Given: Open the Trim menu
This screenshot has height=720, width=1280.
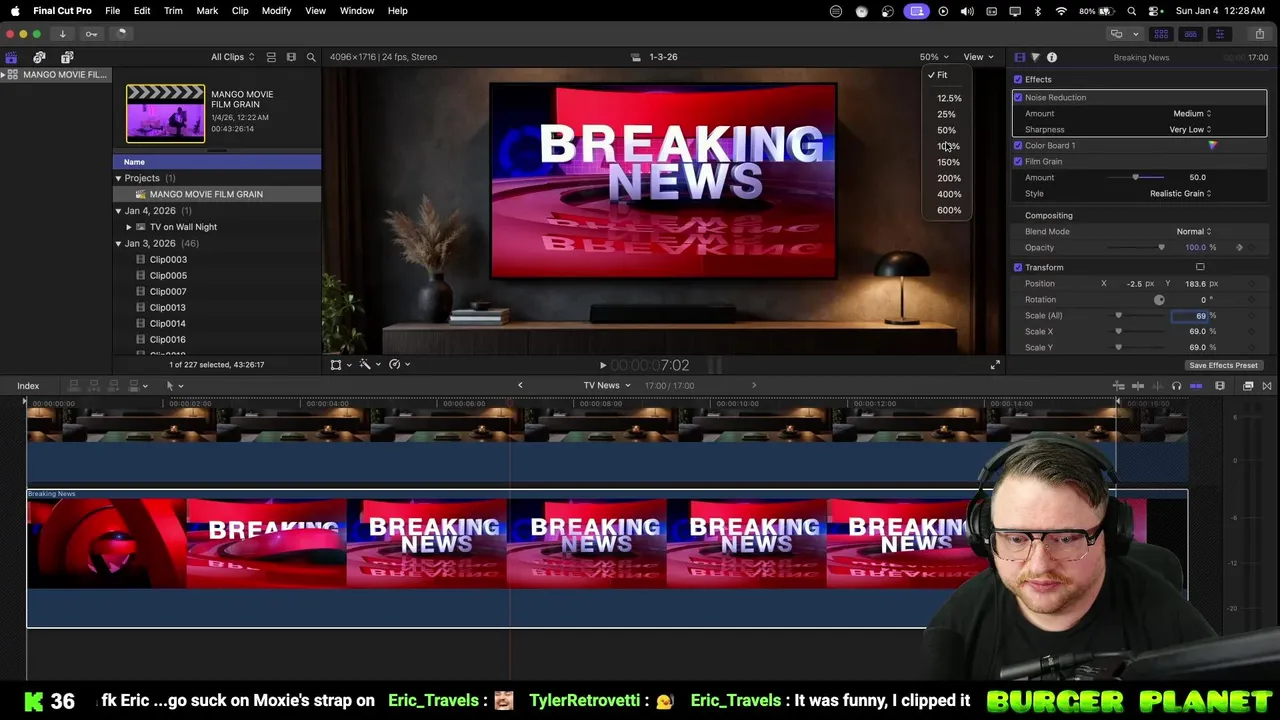Looking at the screenshot, I should [173, 11].
